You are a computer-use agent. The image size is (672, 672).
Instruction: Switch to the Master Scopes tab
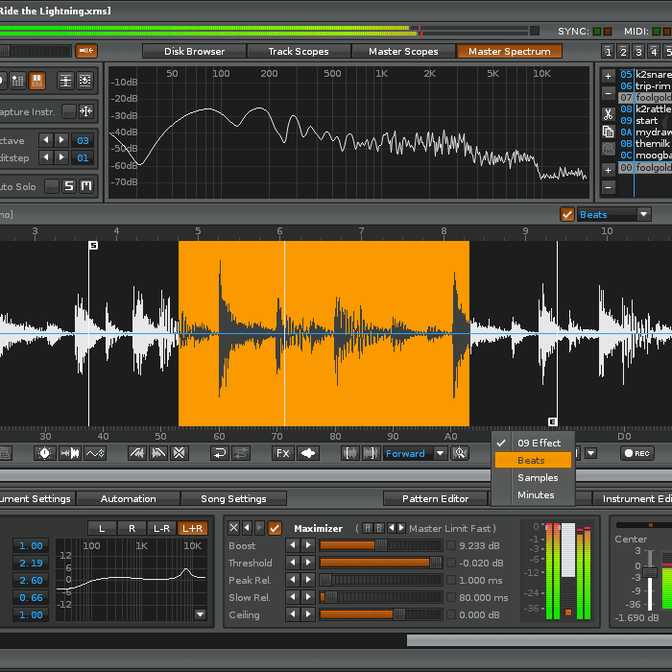click(x=403, y=51)
